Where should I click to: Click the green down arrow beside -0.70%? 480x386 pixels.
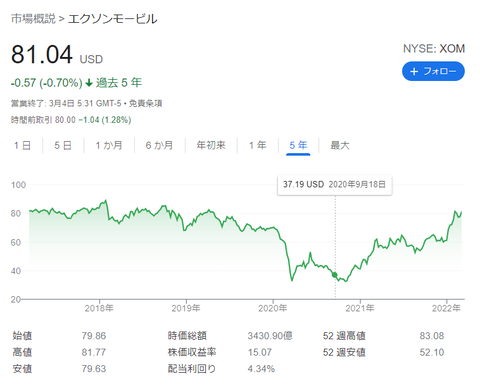click(89, 83)
